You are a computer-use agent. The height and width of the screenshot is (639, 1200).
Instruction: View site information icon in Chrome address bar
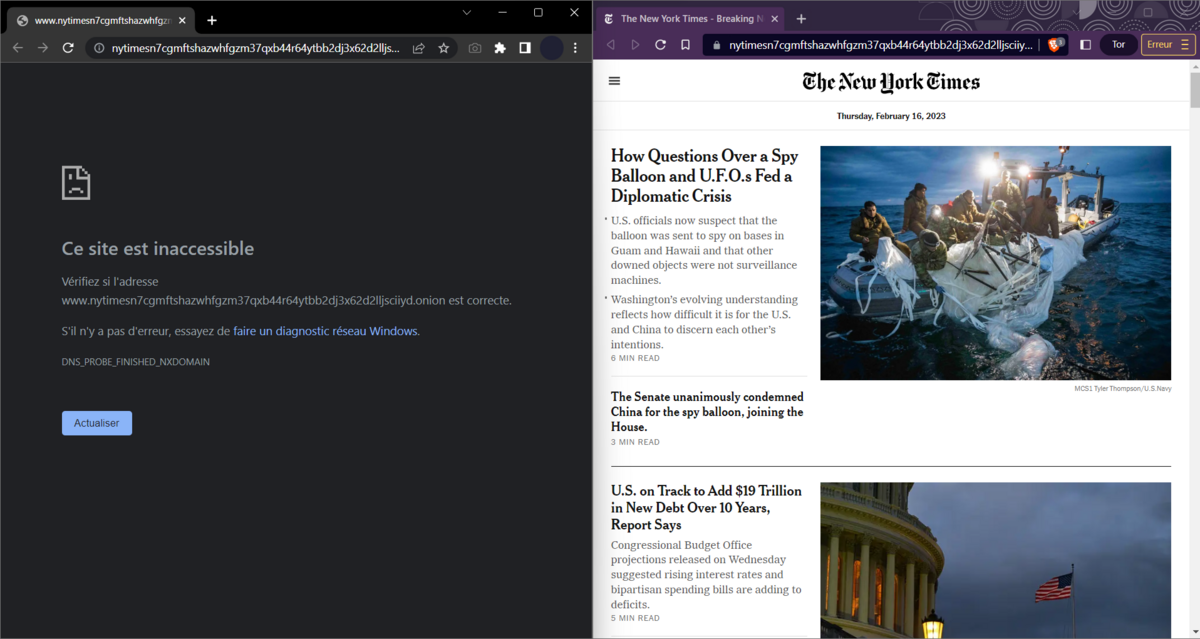tap(98, 47)
